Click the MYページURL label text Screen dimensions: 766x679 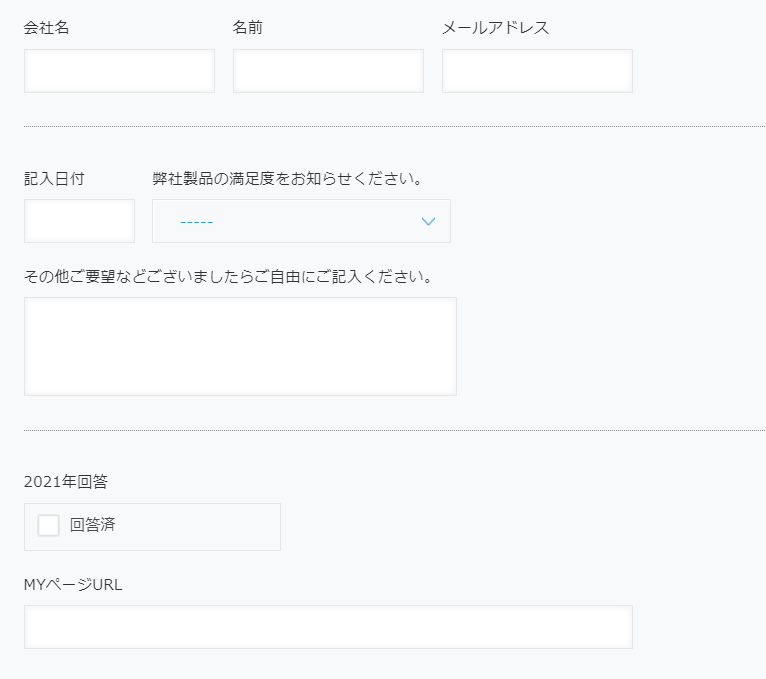pos(73,584)
